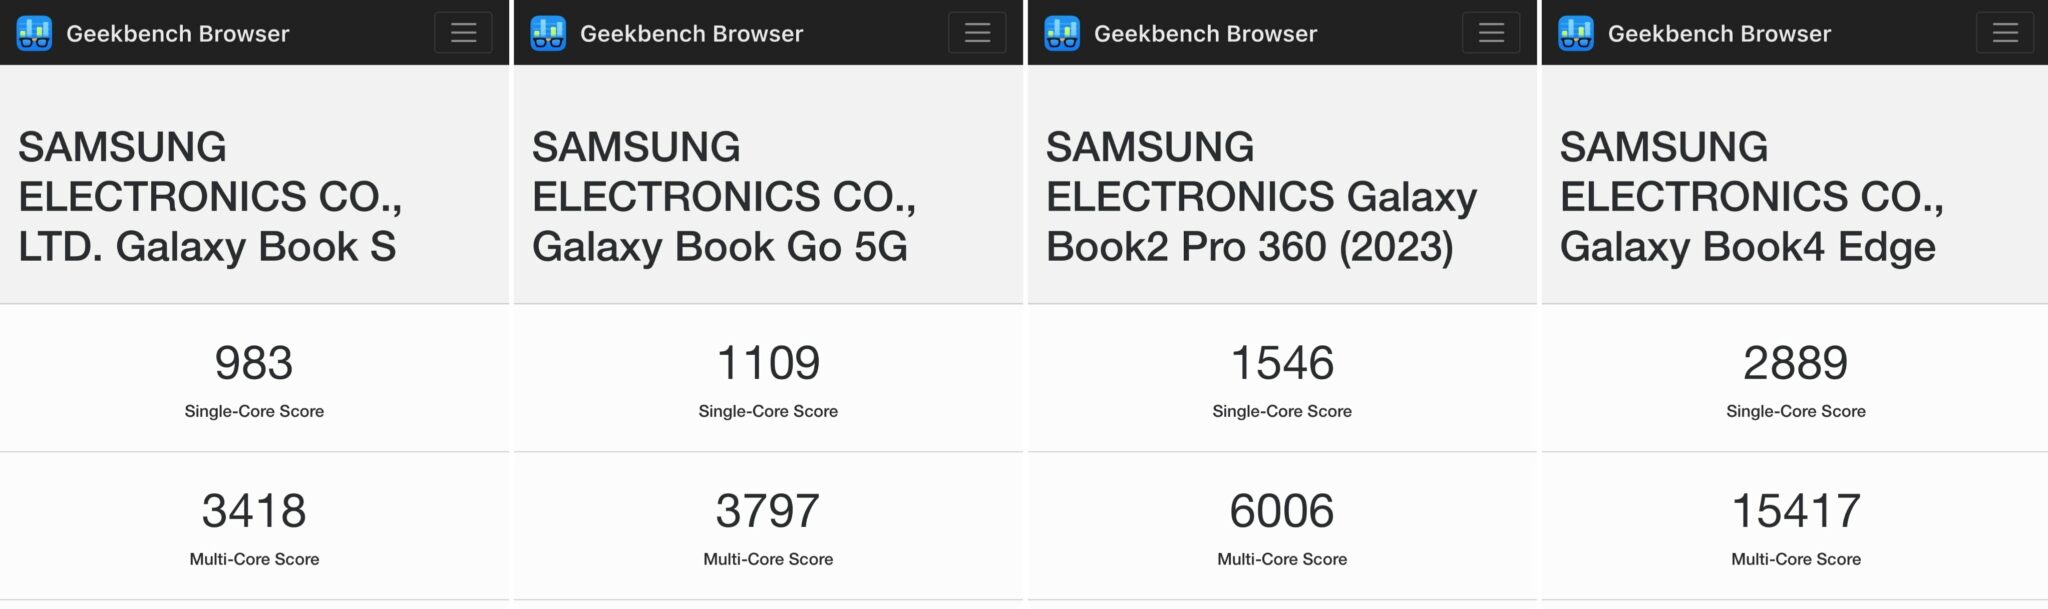Viewport: 2048px width, 609px height.
Task: Open the hamburger menu in the Galaxy Book4 Edge panel
Action: [2003, 31]
